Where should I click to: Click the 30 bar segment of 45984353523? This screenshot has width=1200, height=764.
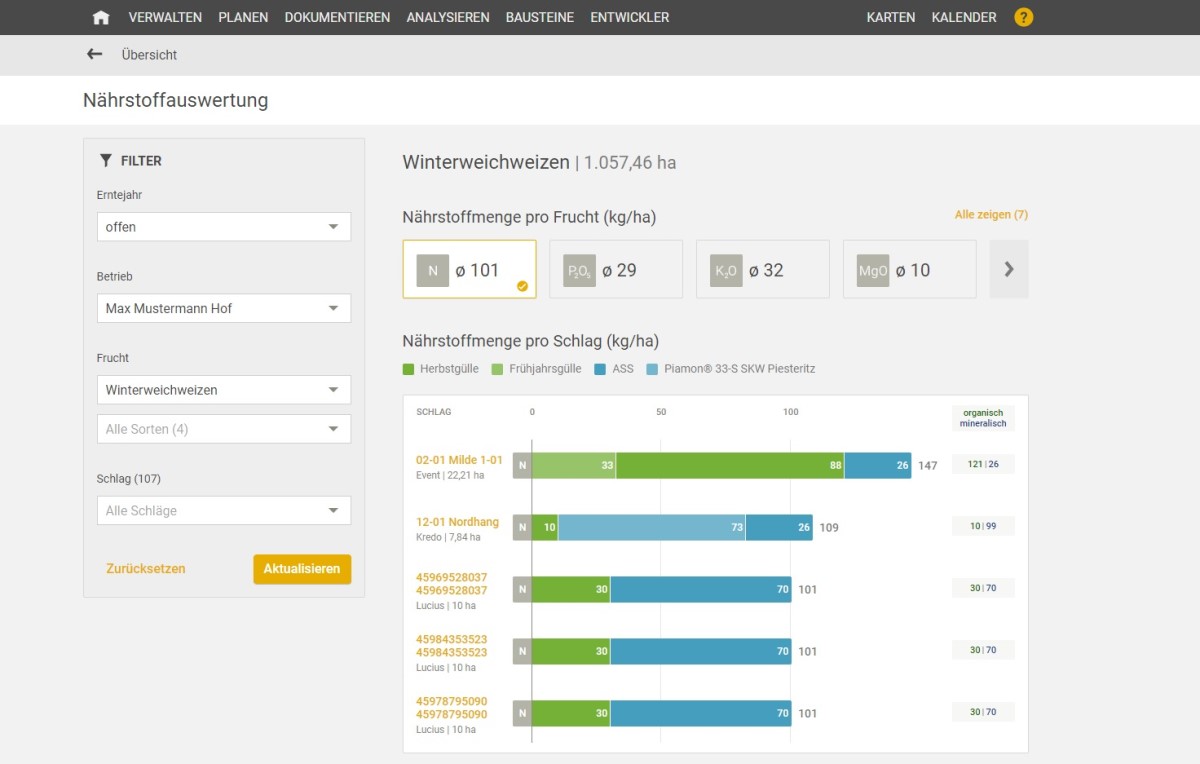click(571, 651)
